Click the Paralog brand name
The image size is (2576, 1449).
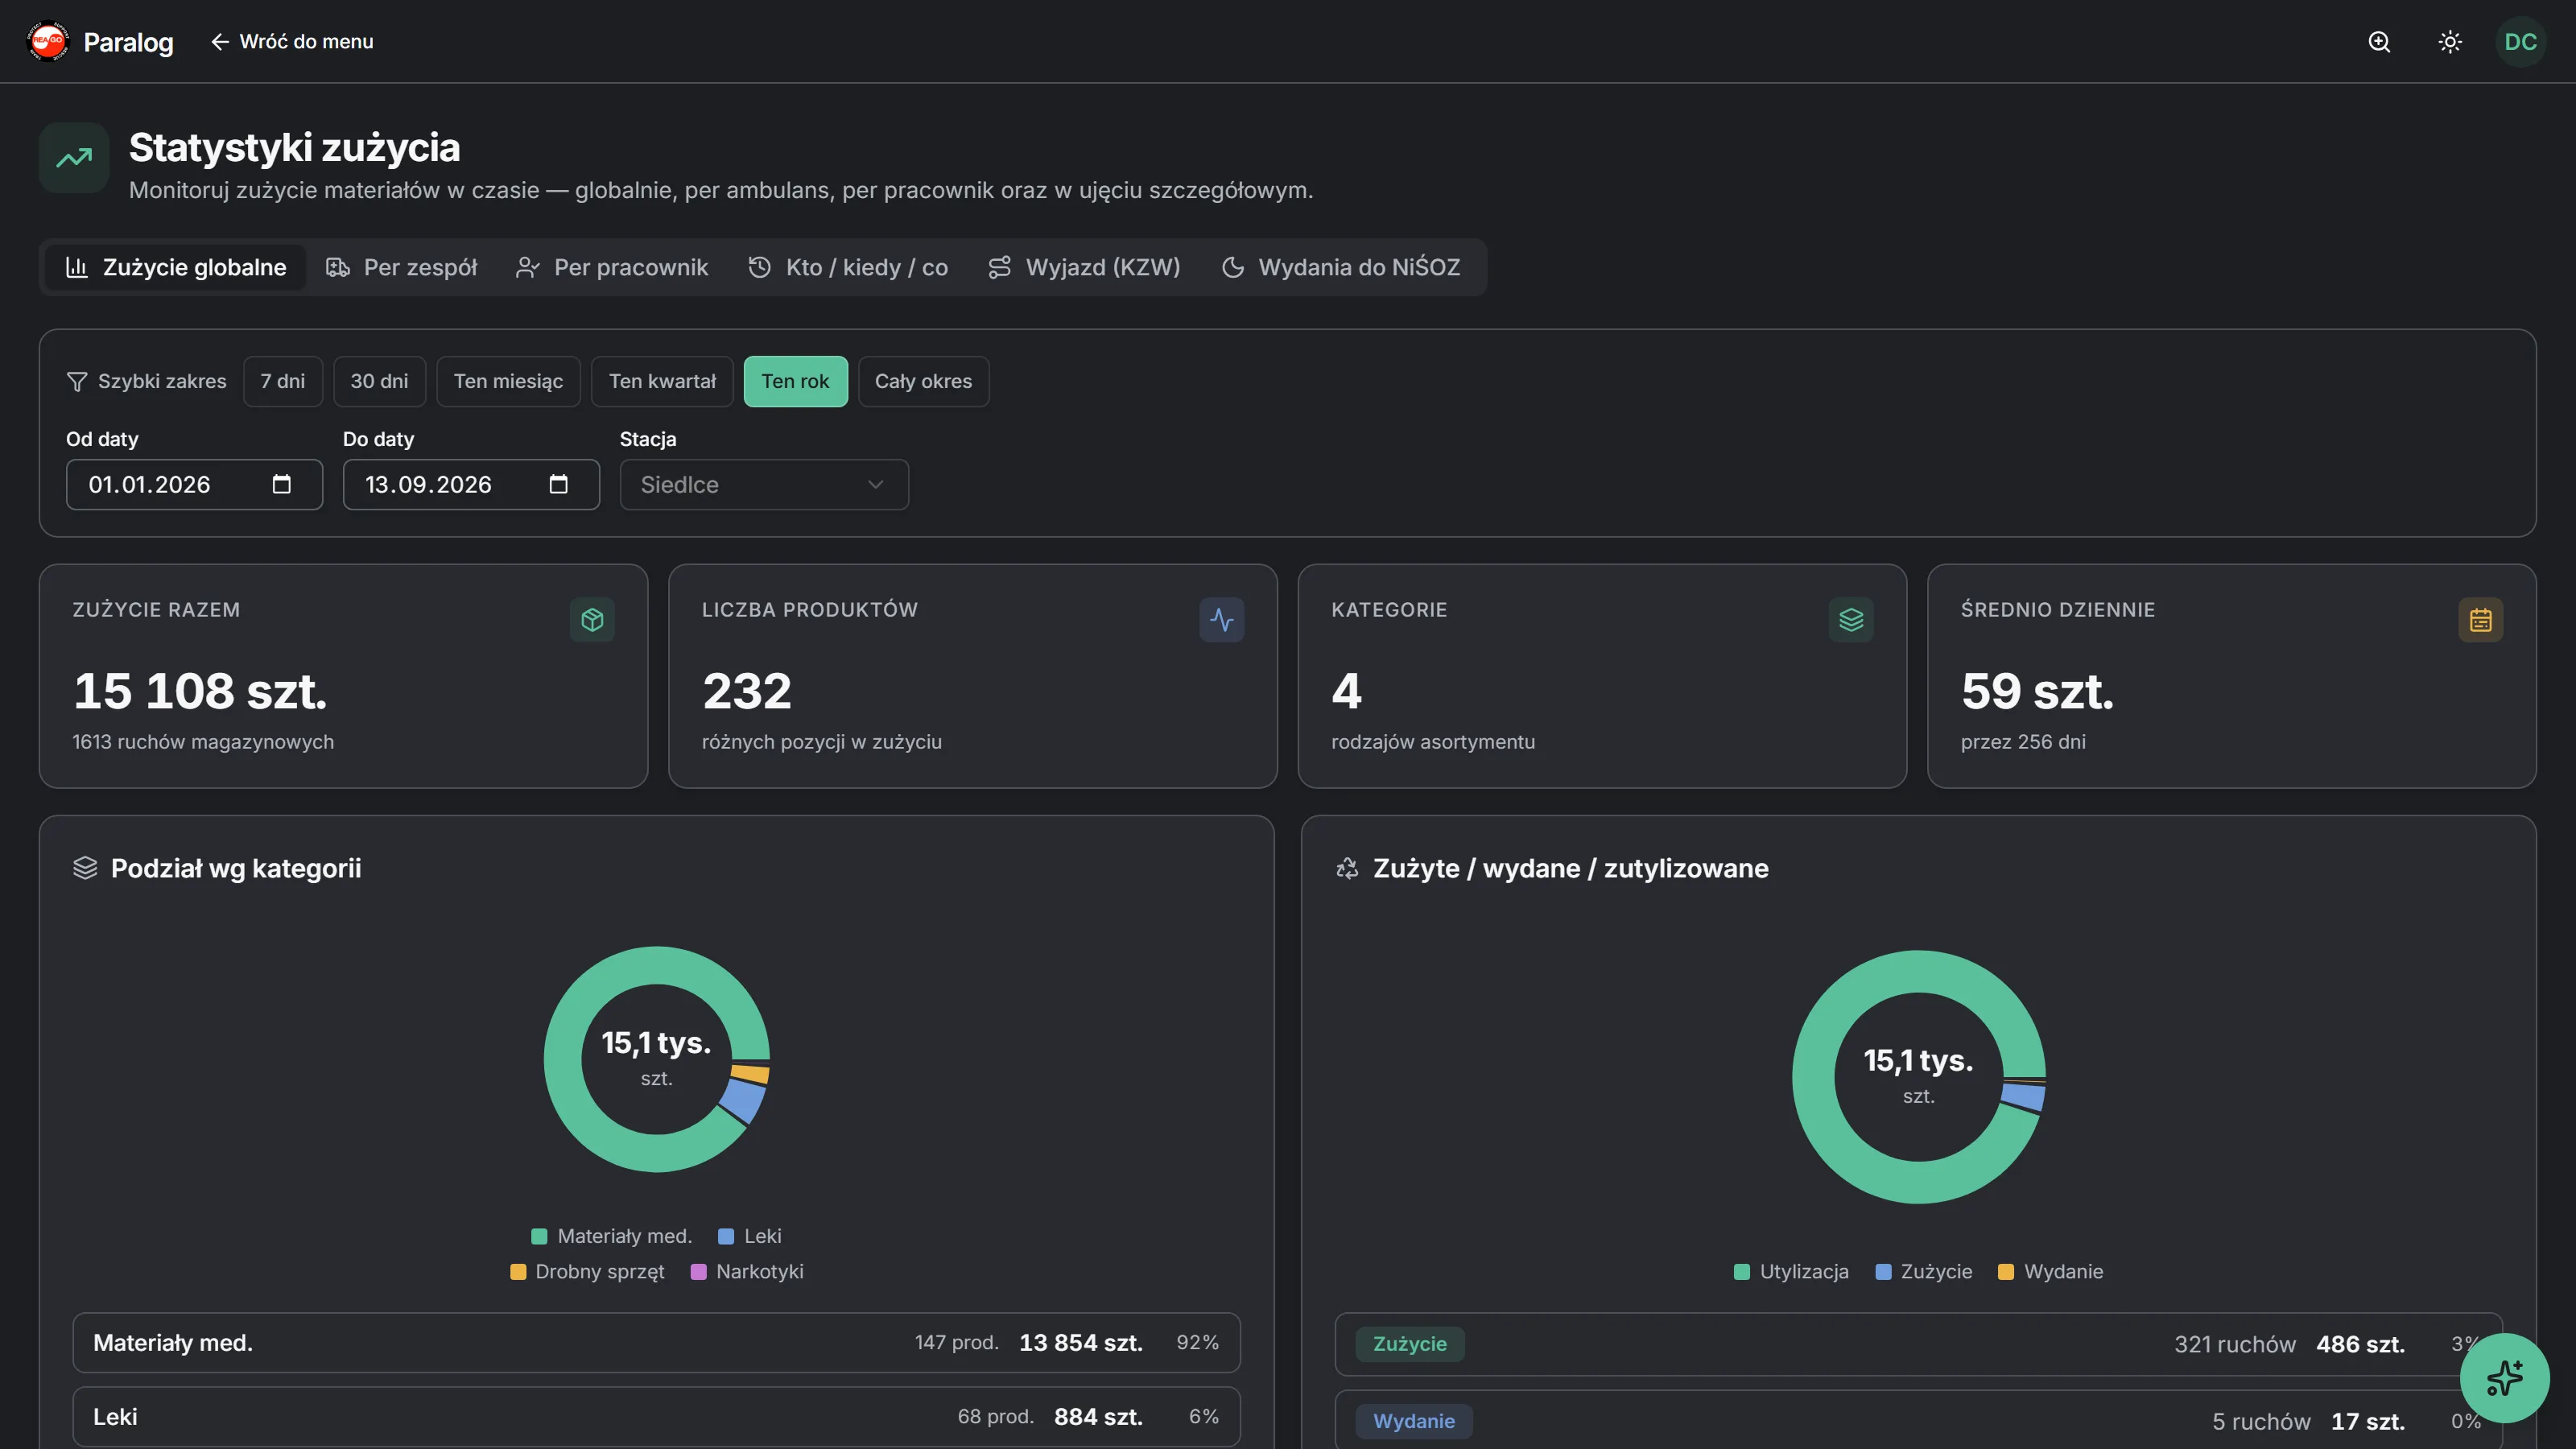click(x=128, y=42)
